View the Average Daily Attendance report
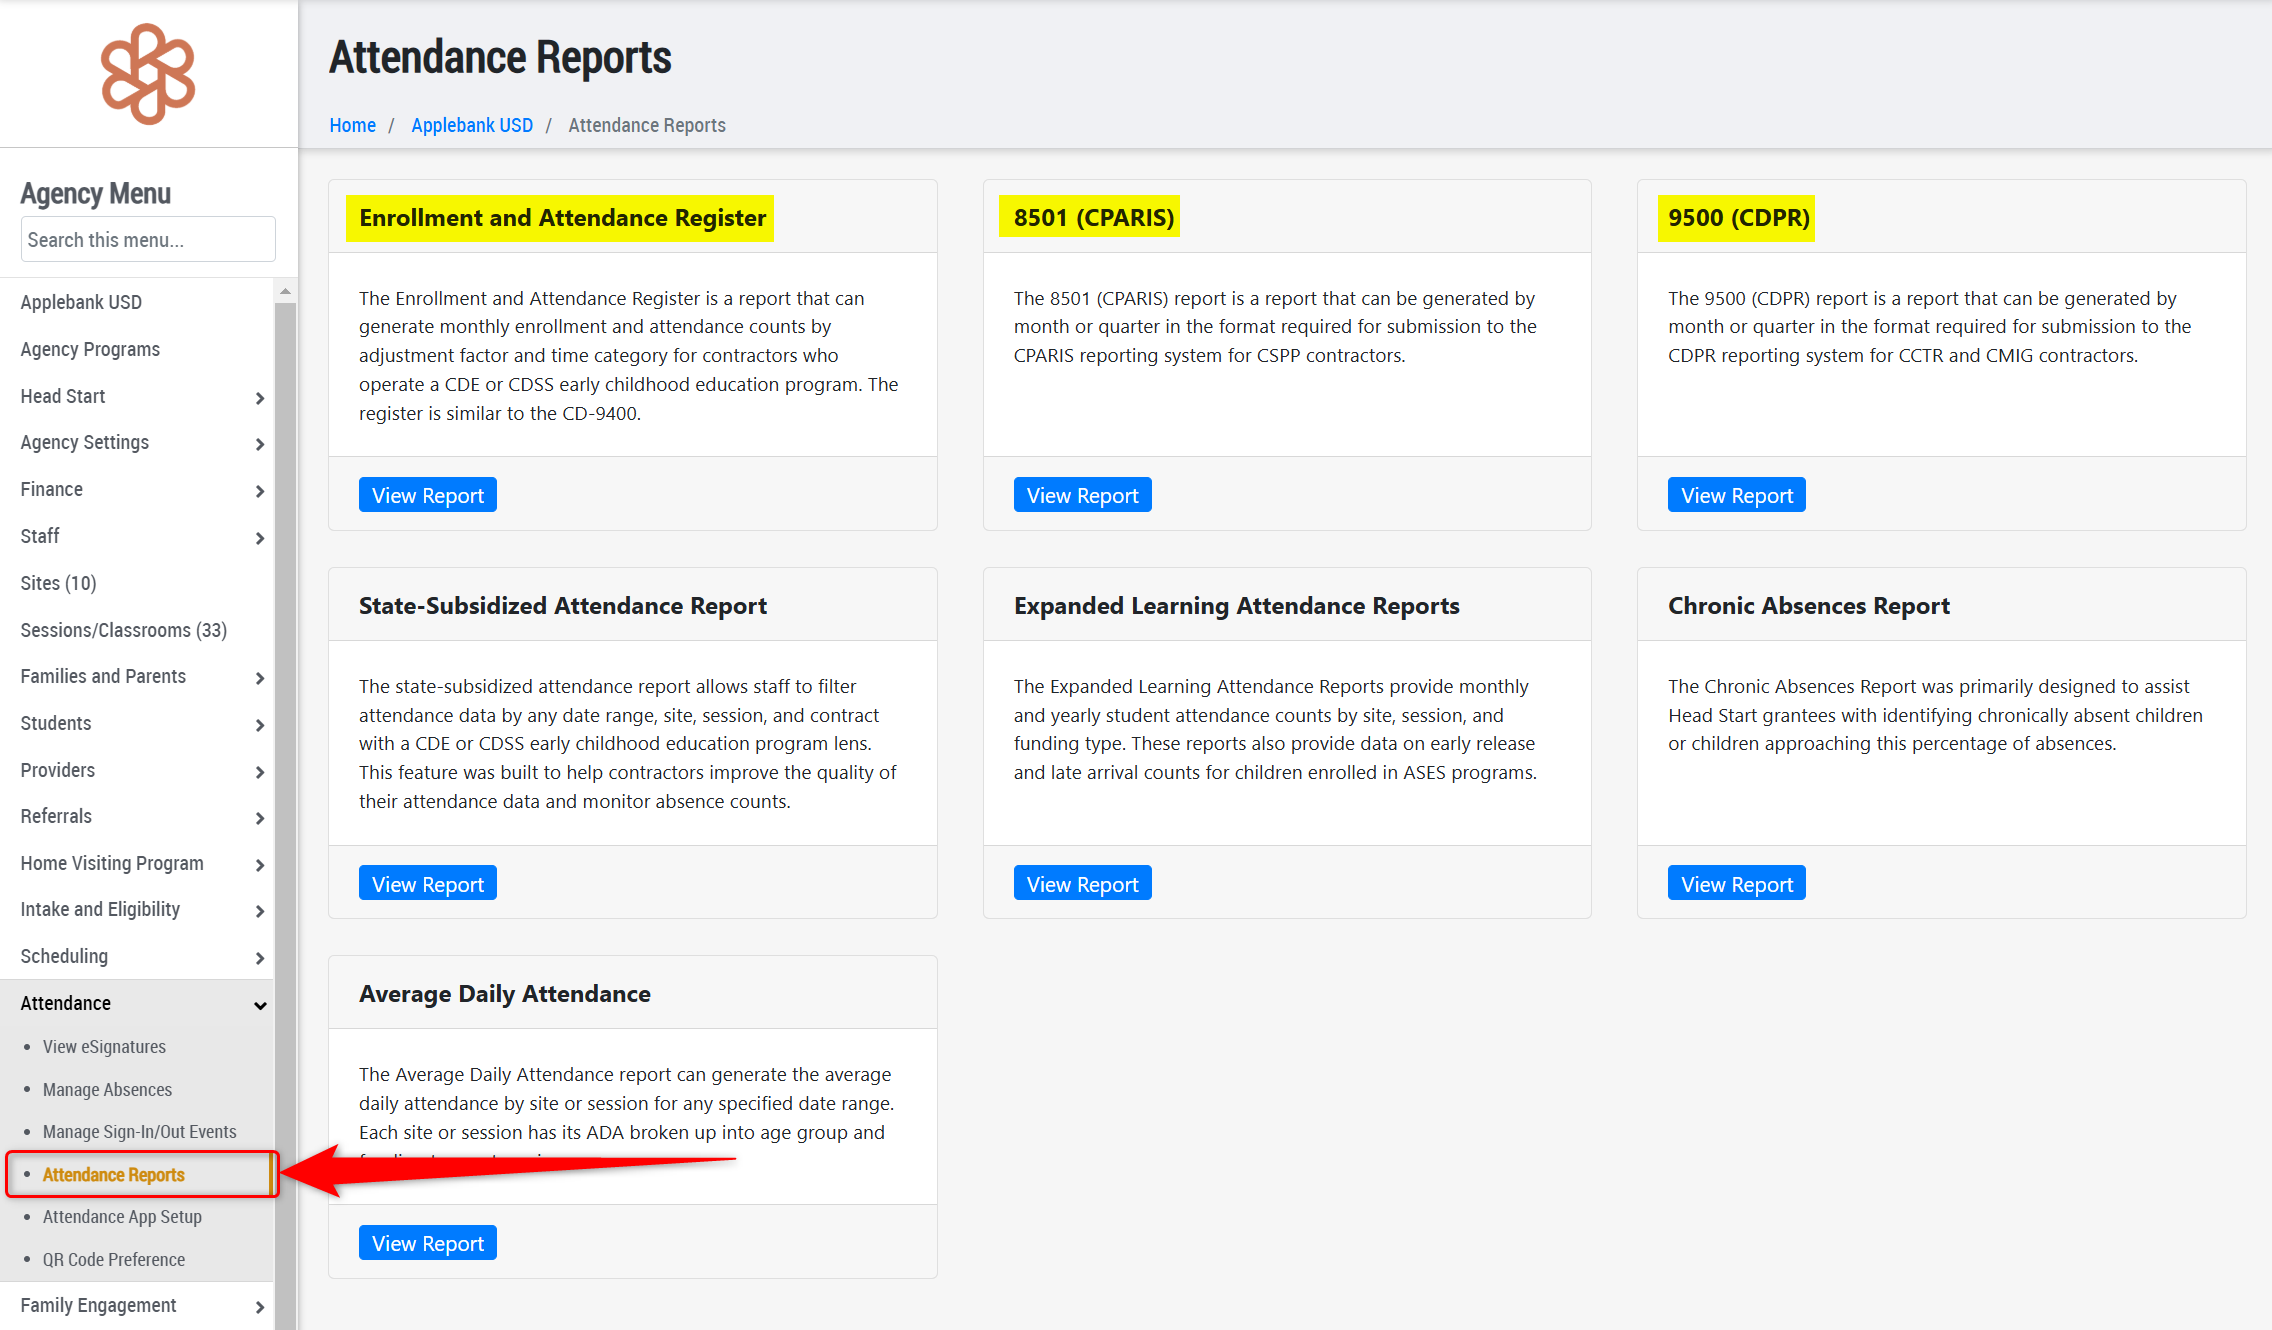The height and width of the screenshot is (1330, 2272). 427,1243
